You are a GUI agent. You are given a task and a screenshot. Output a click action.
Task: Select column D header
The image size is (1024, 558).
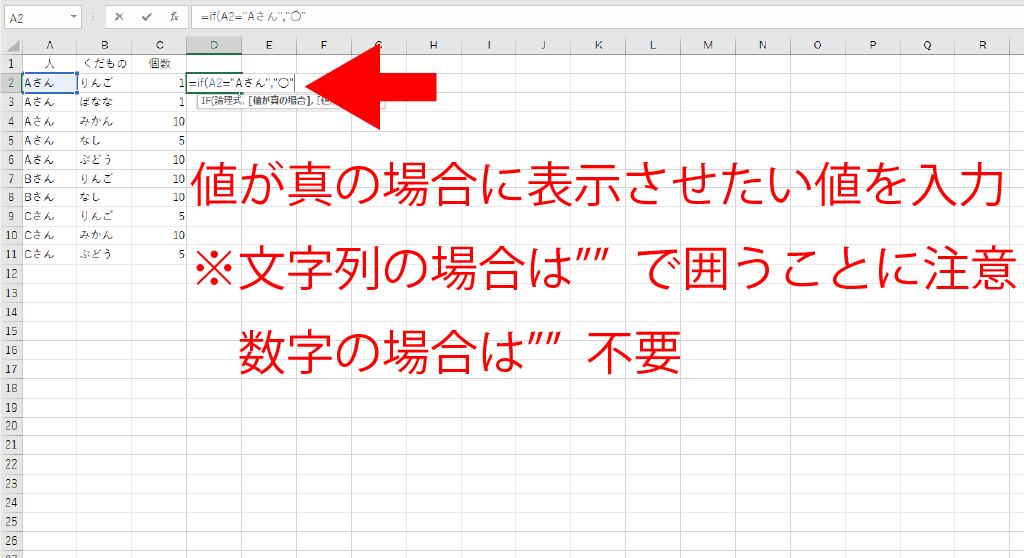tap(214, 45)
